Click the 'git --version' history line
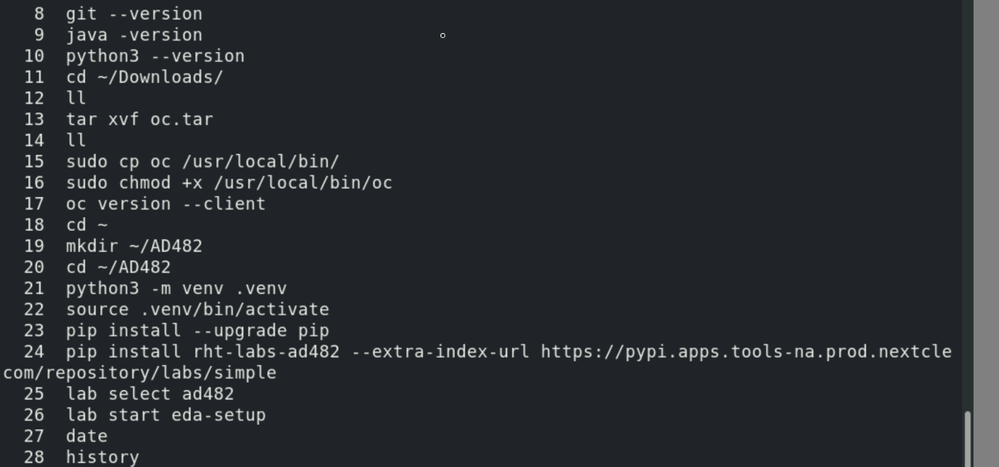 click(134, 14)
